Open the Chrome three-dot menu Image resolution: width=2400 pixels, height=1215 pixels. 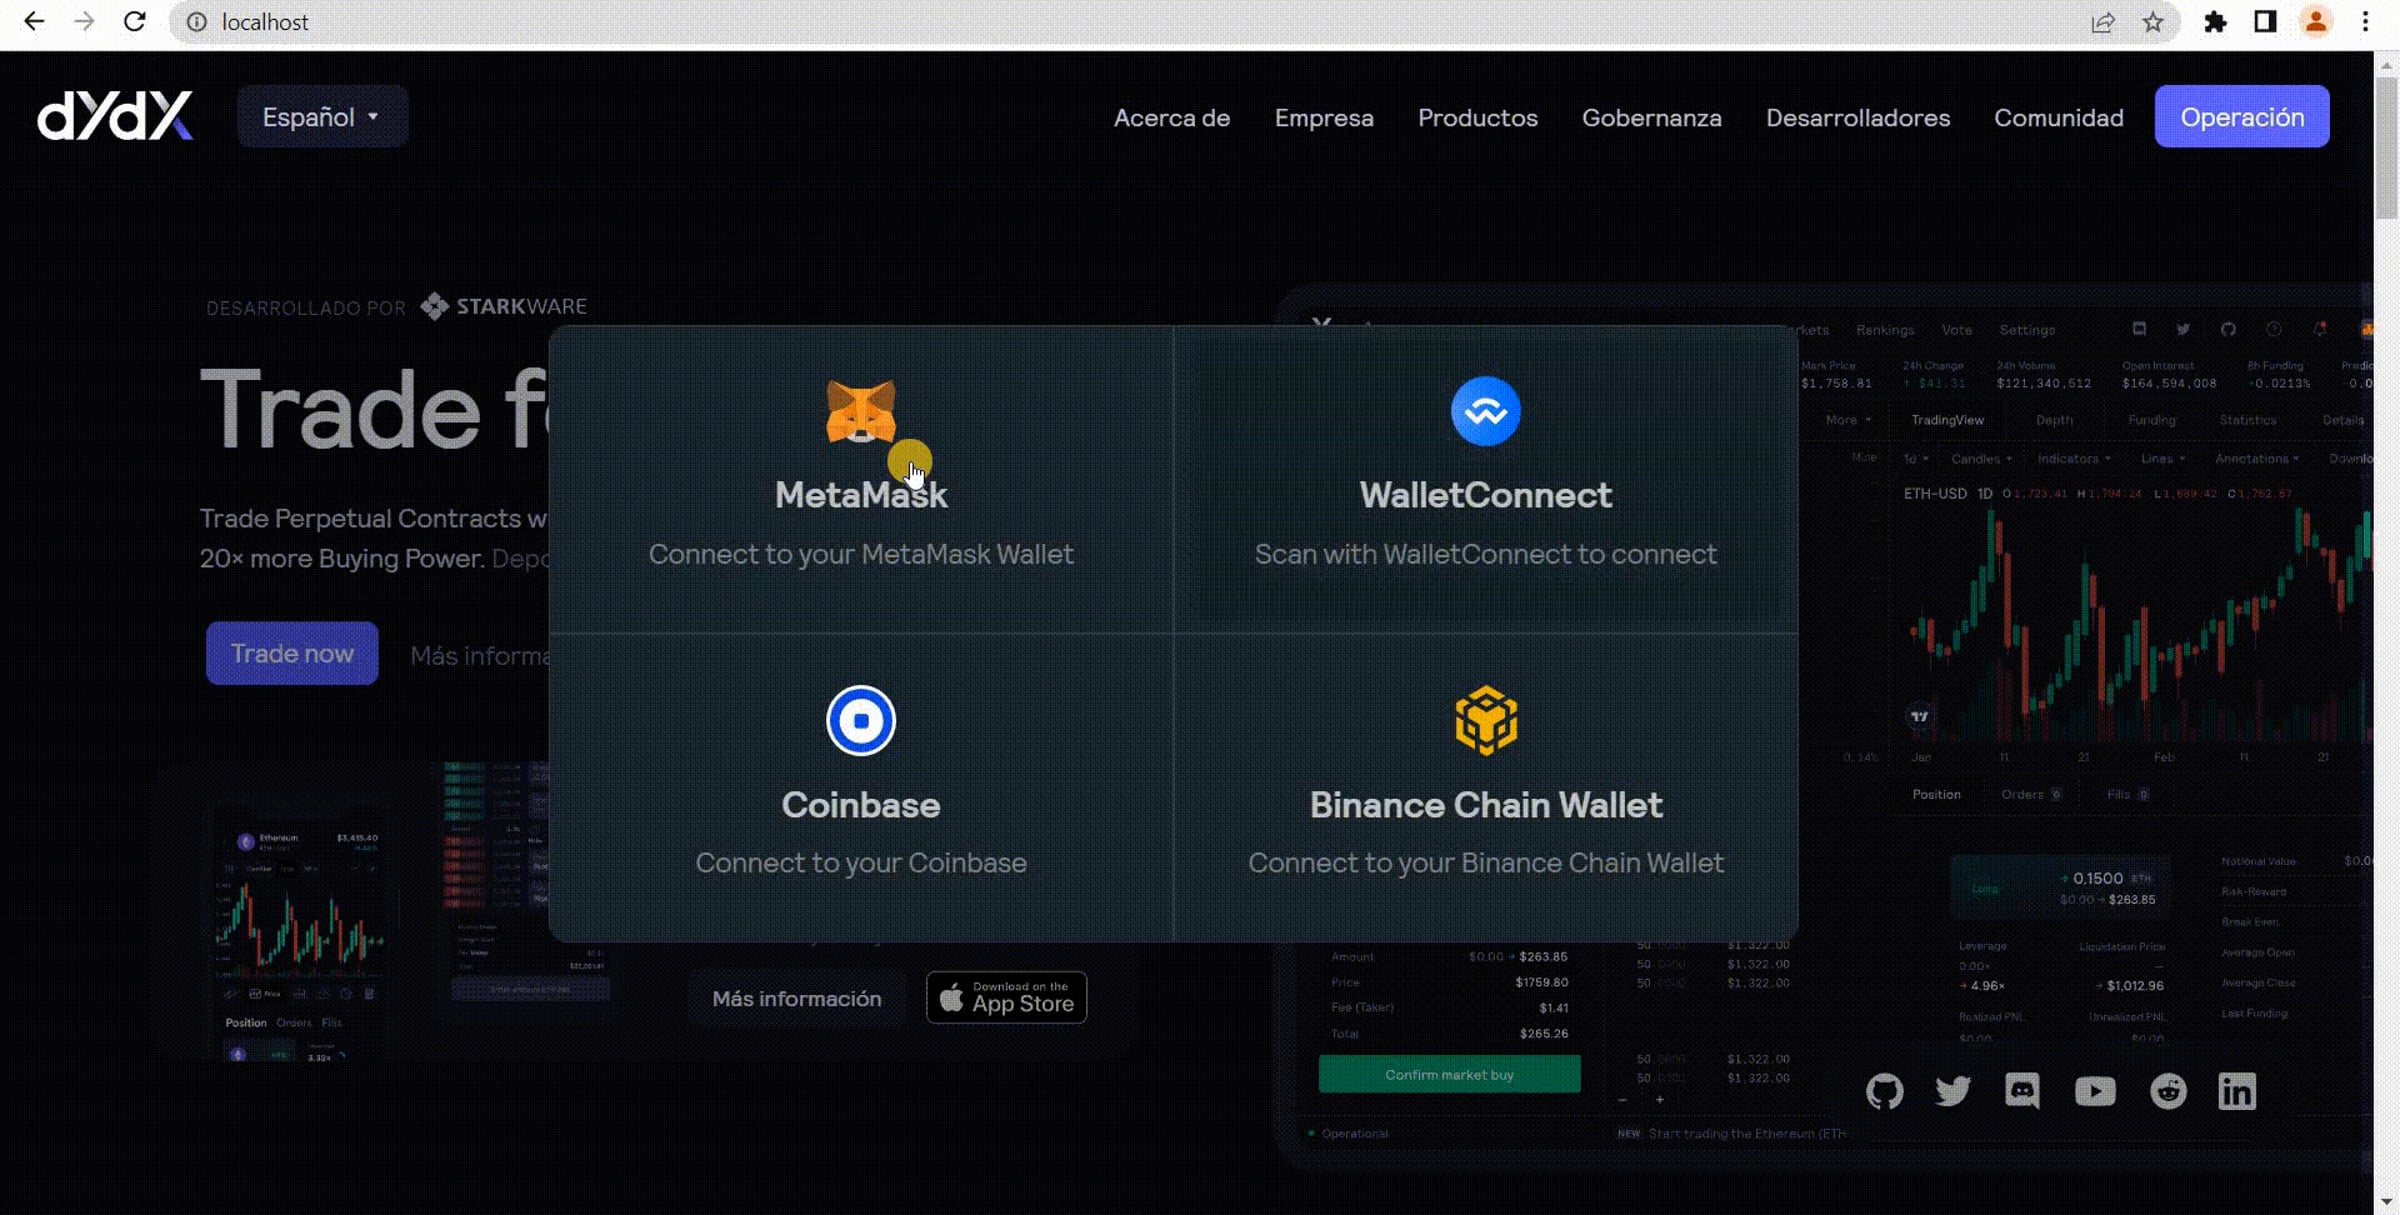pos(2366,22)
